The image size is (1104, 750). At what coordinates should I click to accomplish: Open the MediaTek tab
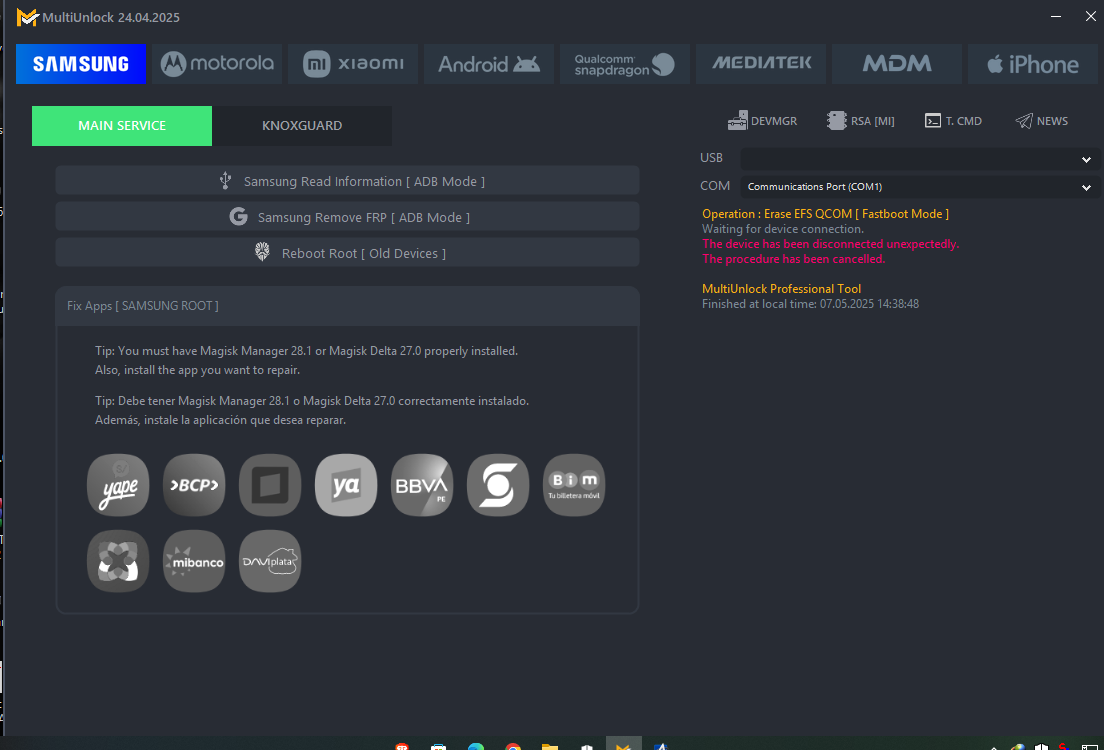point(760,64)
